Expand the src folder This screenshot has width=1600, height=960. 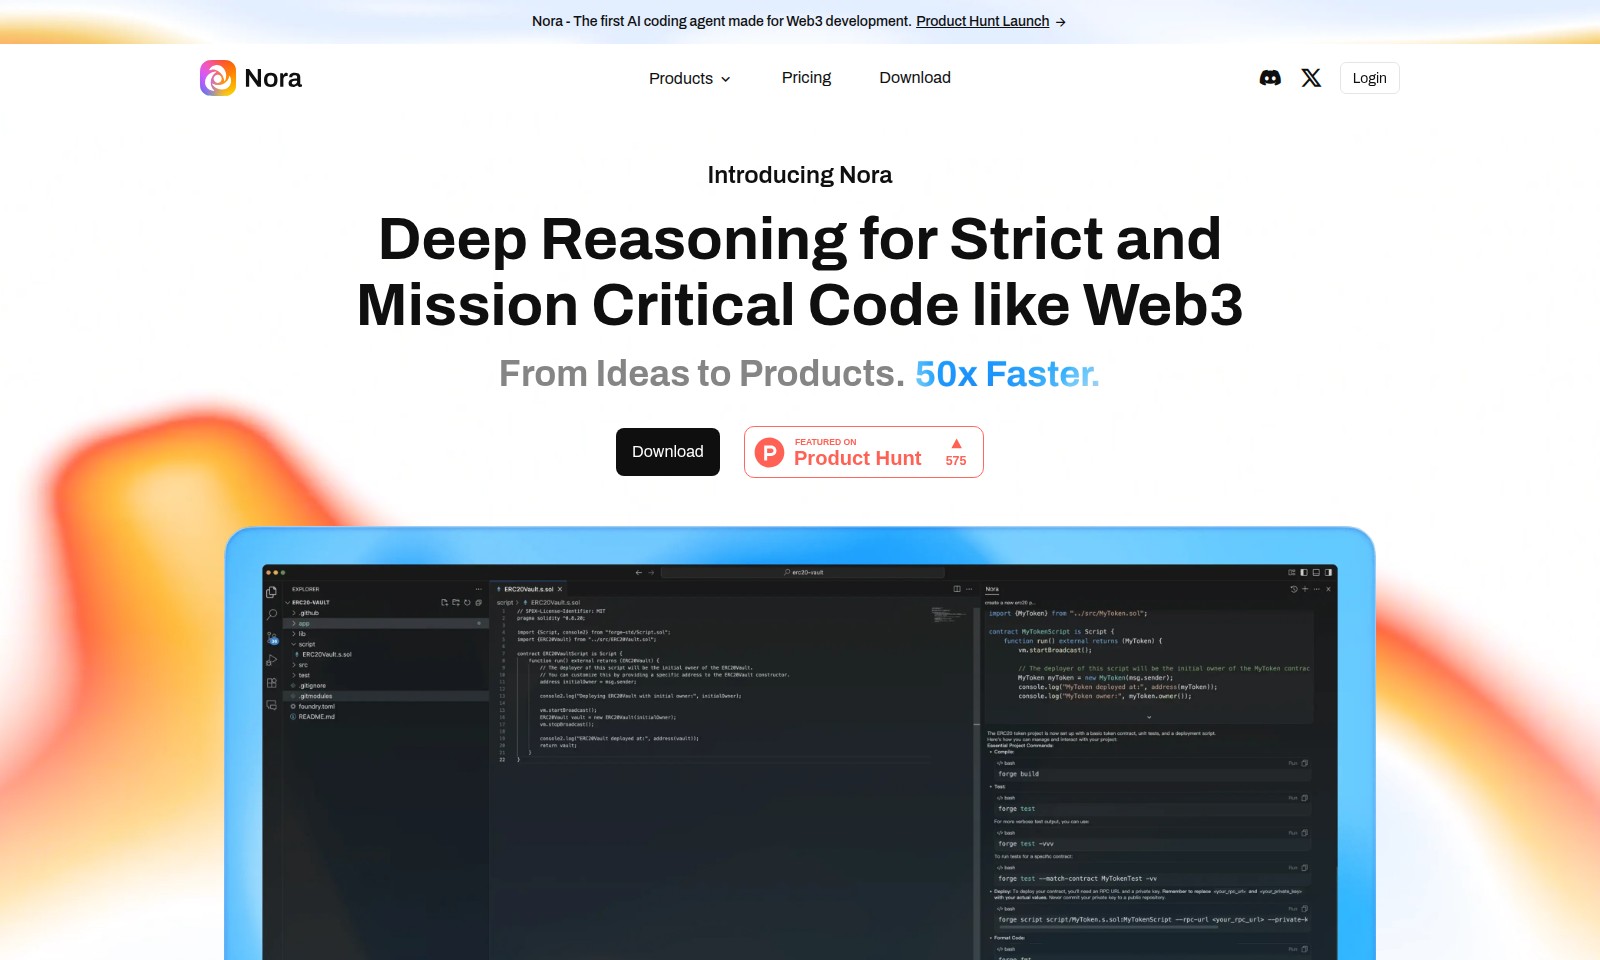tap(293, 665)
